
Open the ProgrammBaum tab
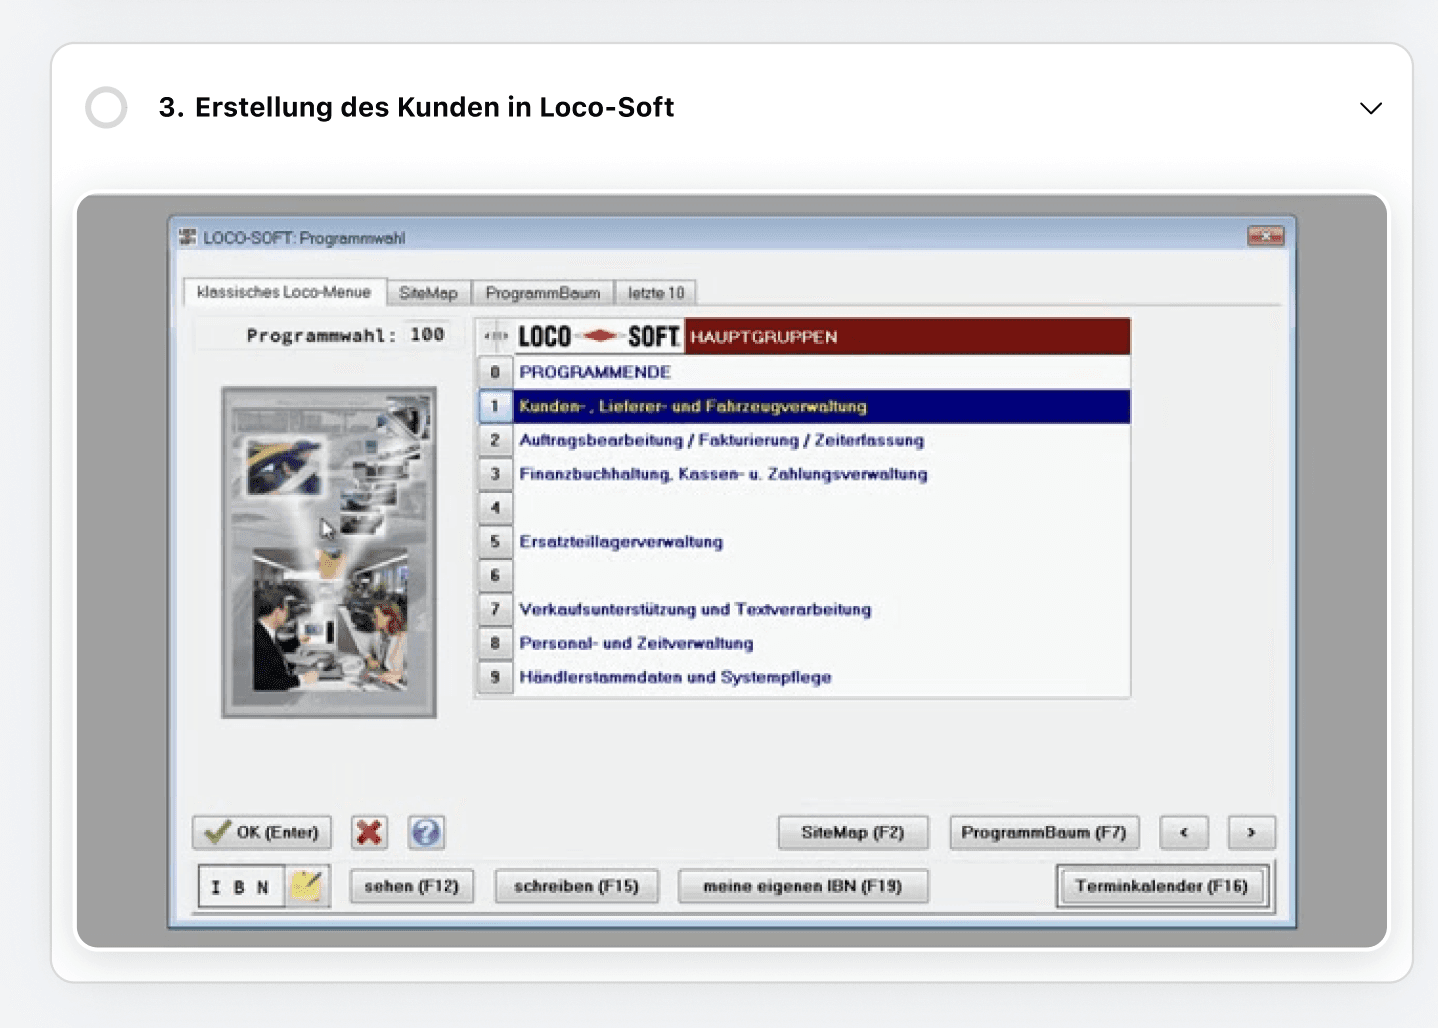tap(543, 293)
